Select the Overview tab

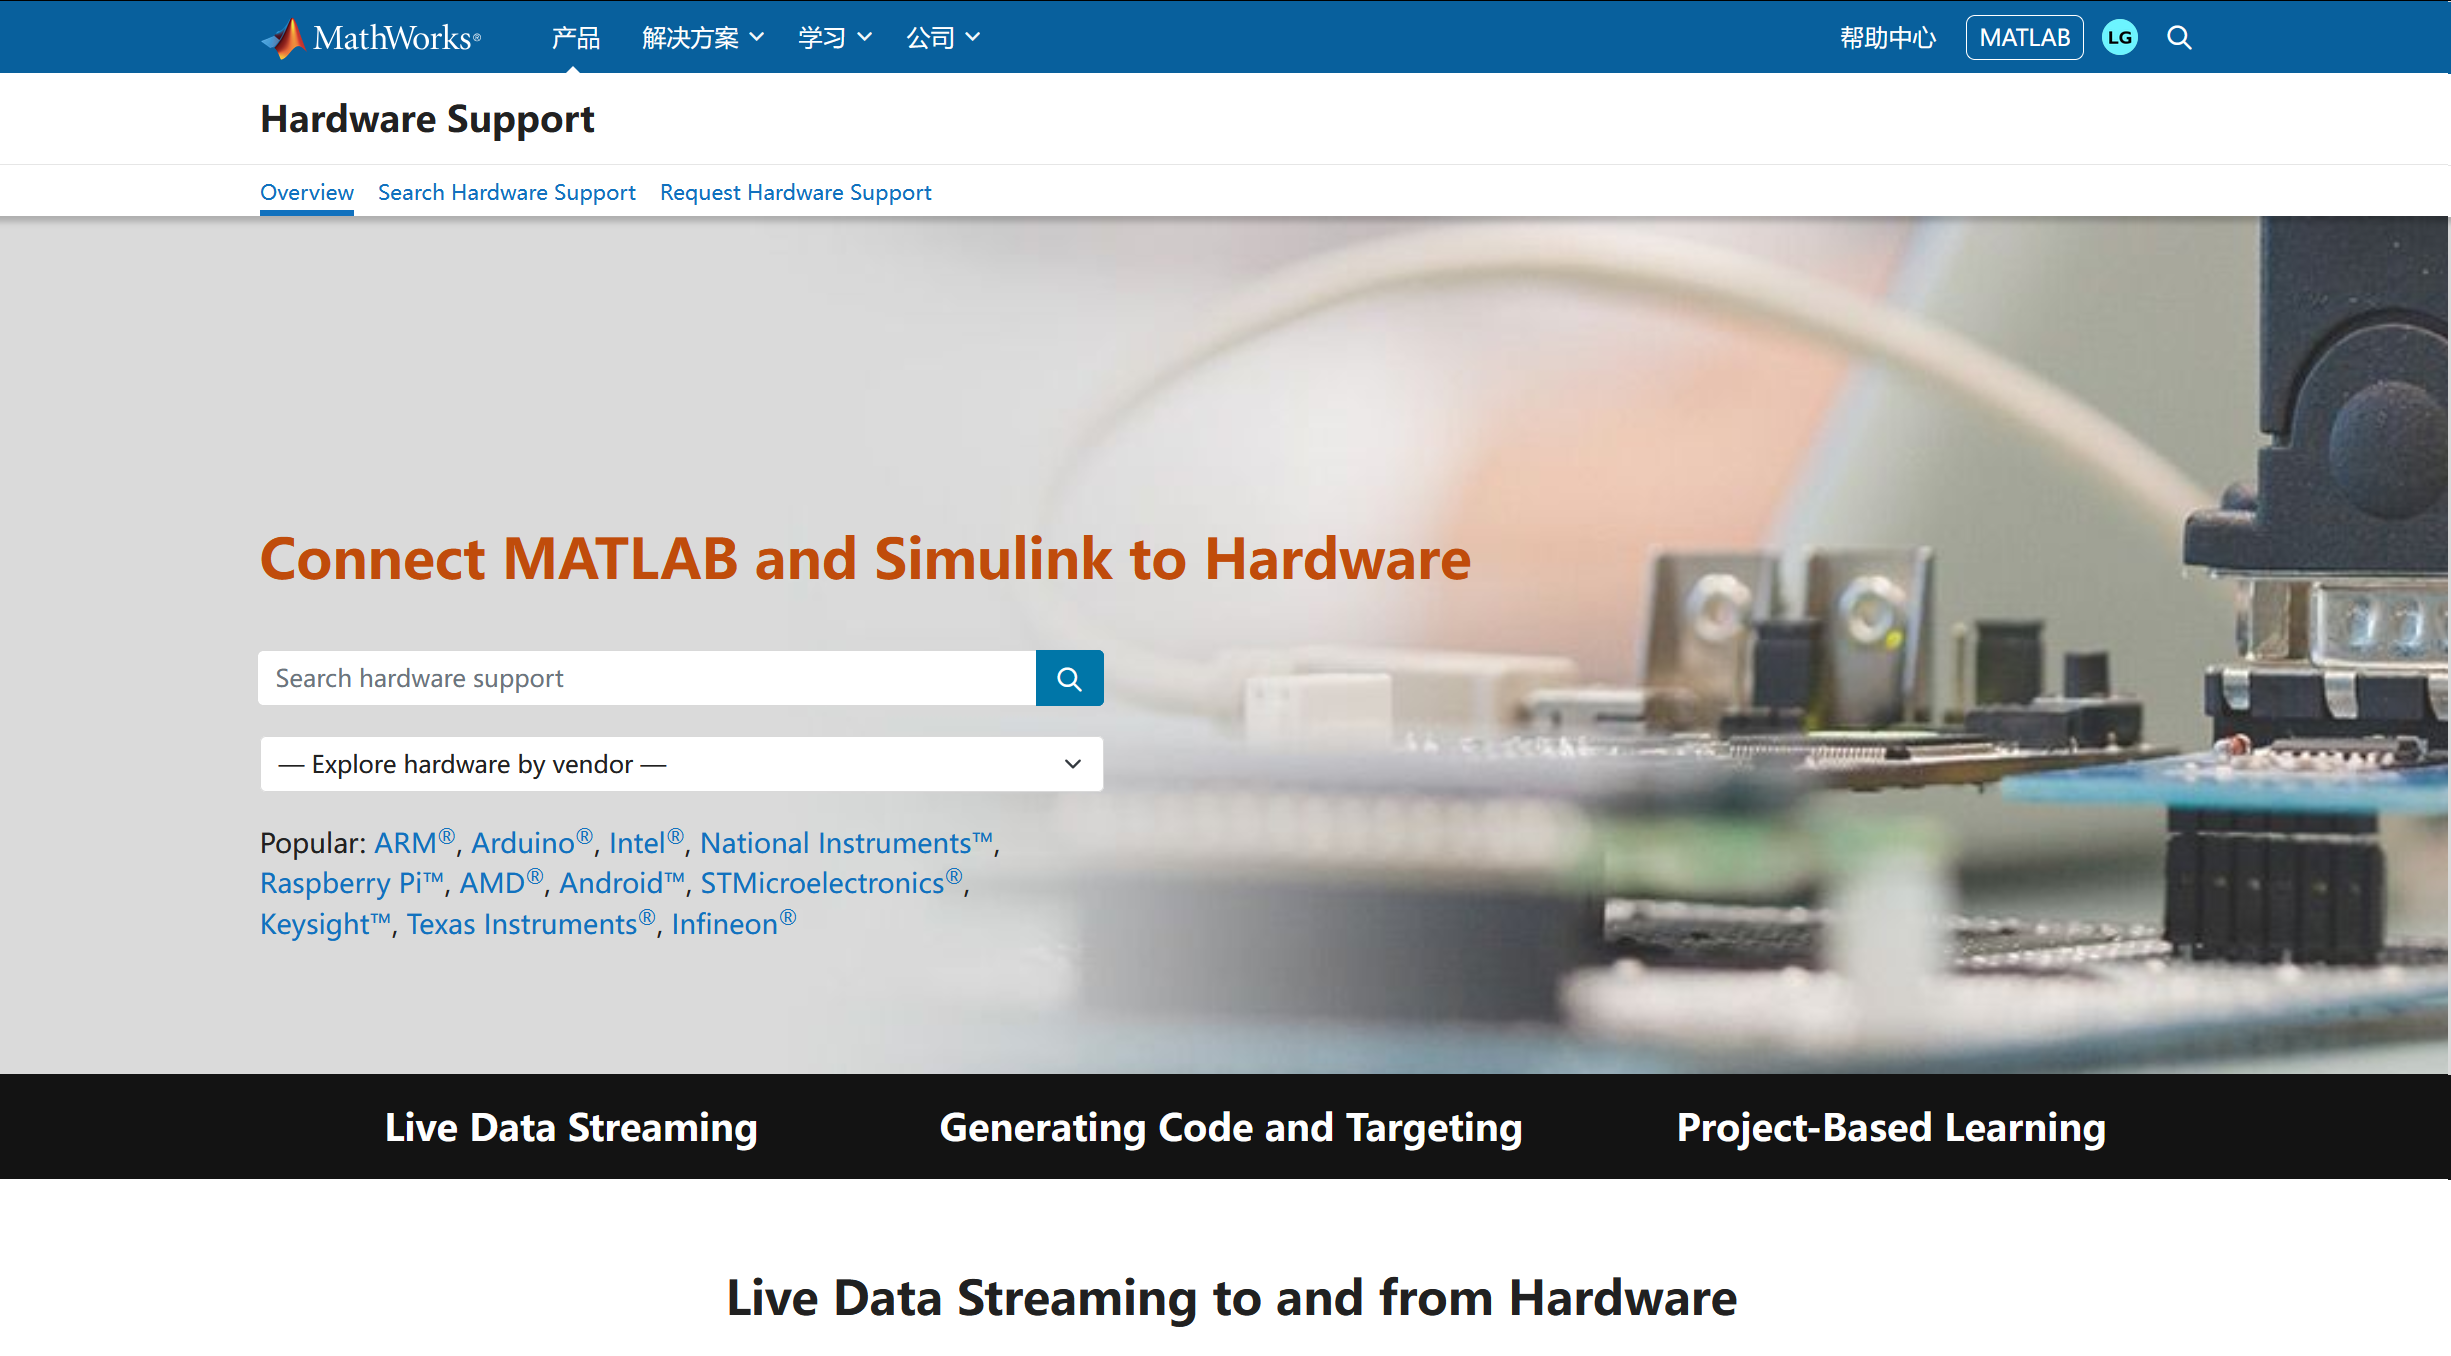306,192
